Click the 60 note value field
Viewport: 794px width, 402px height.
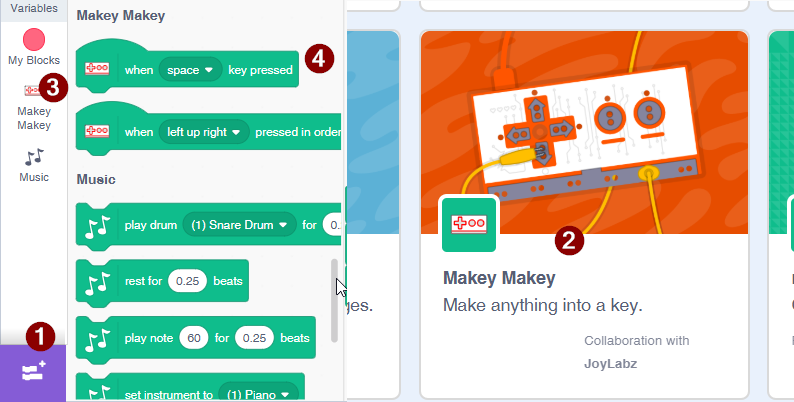(193, 338)
